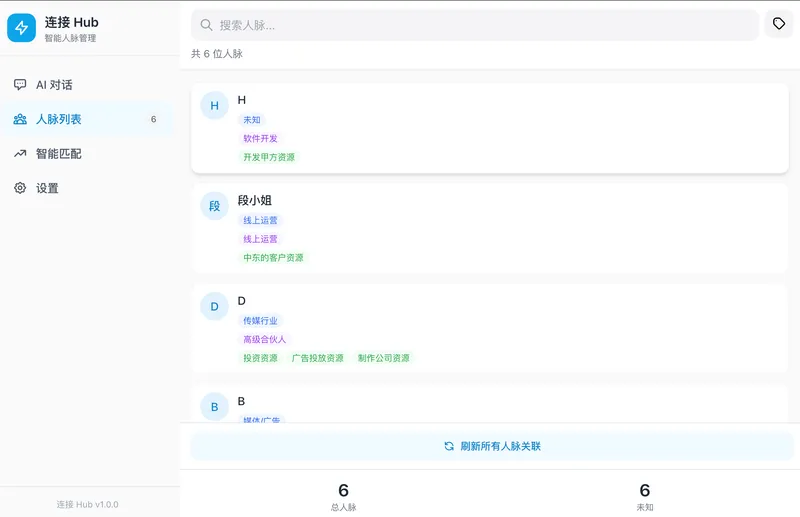Click the 制作公司资源 tag
Viewport: 800px width, 517px height.
pos(384,358)
